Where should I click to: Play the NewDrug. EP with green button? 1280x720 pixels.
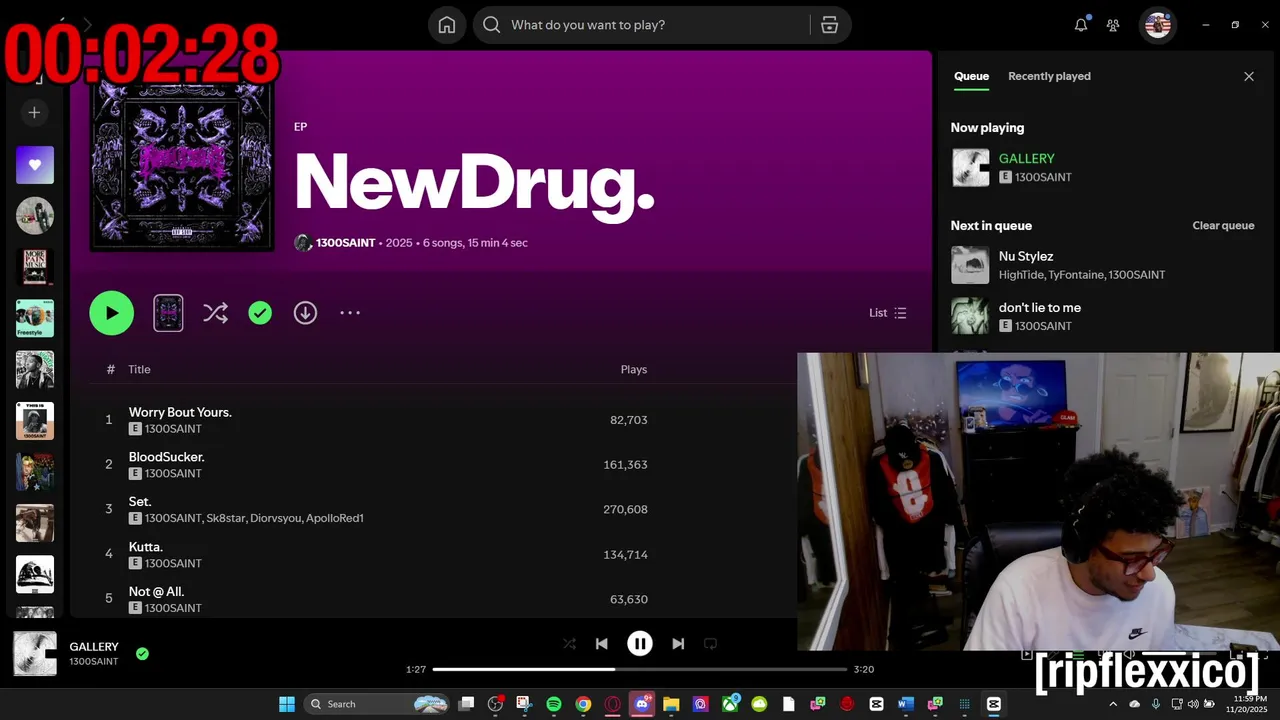(x=112, y=313)
